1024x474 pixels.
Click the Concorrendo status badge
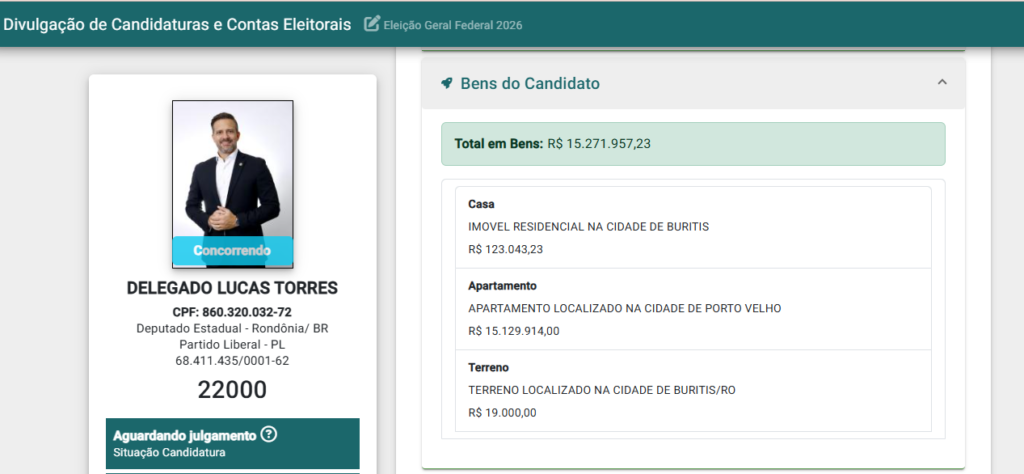coord(232,251)
